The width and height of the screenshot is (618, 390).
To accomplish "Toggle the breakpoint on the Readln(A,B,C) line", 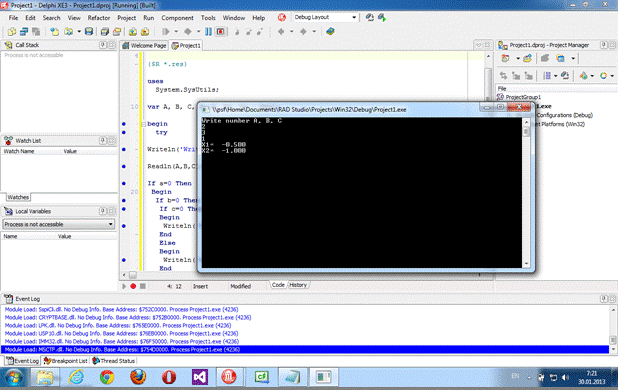I will 124,166.
